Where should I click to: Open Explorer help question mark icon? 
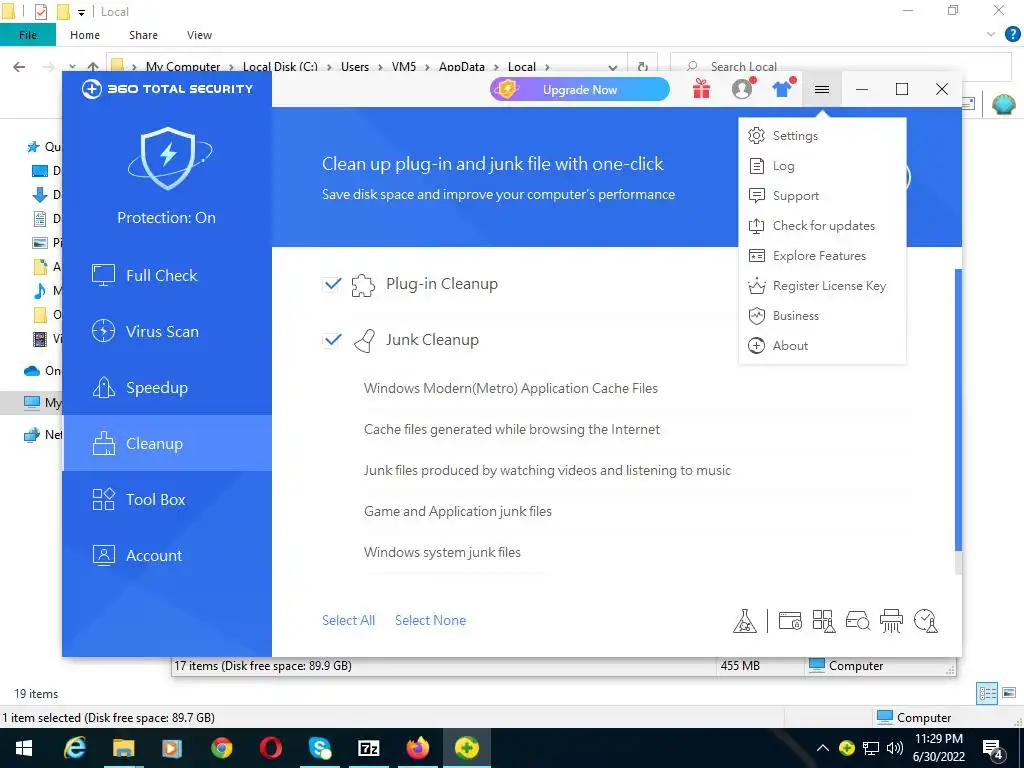coord(1012,34)
